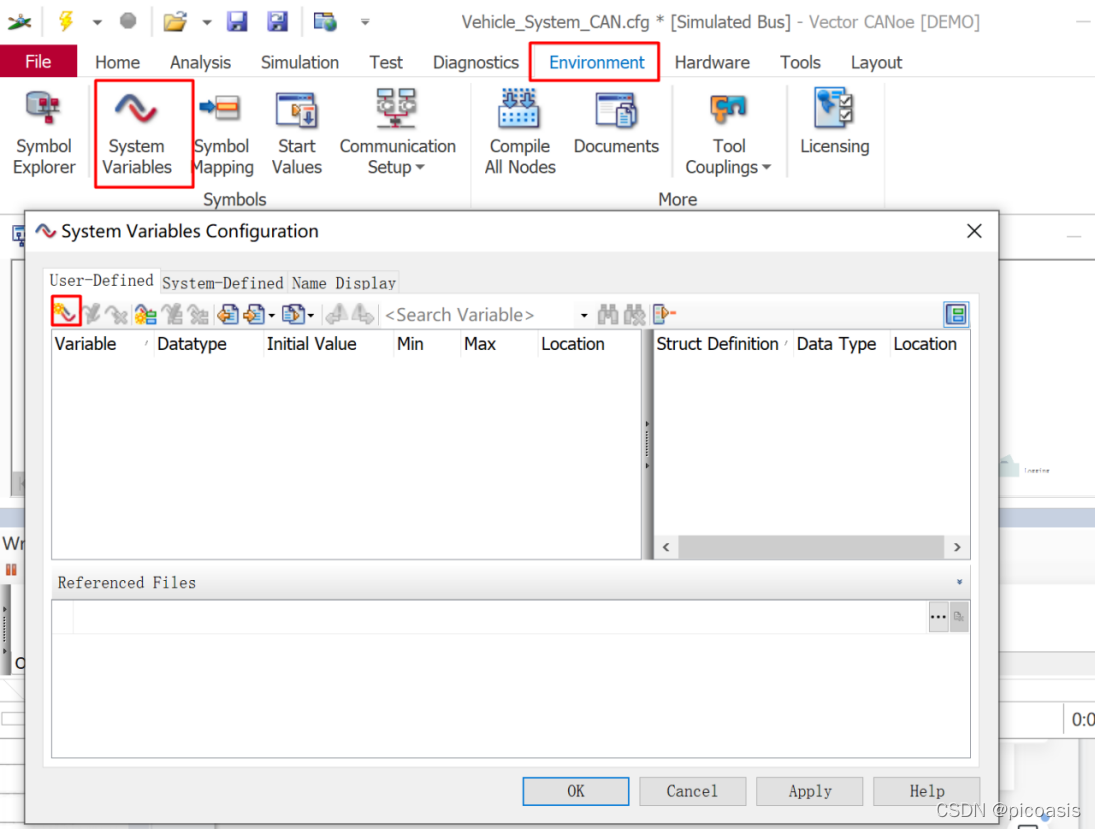The width and height of the screenshot is (1096, 830).
Task: Click the New system variable icon
Action: click(66, 313)
